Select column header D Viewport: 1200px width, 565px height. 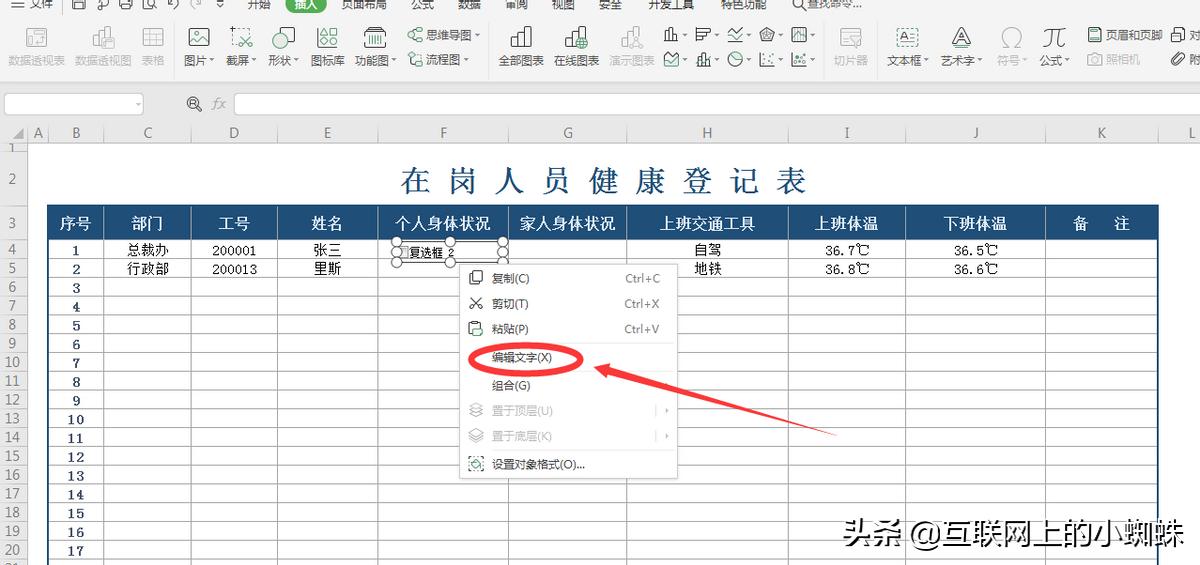(x=234, y=133)
